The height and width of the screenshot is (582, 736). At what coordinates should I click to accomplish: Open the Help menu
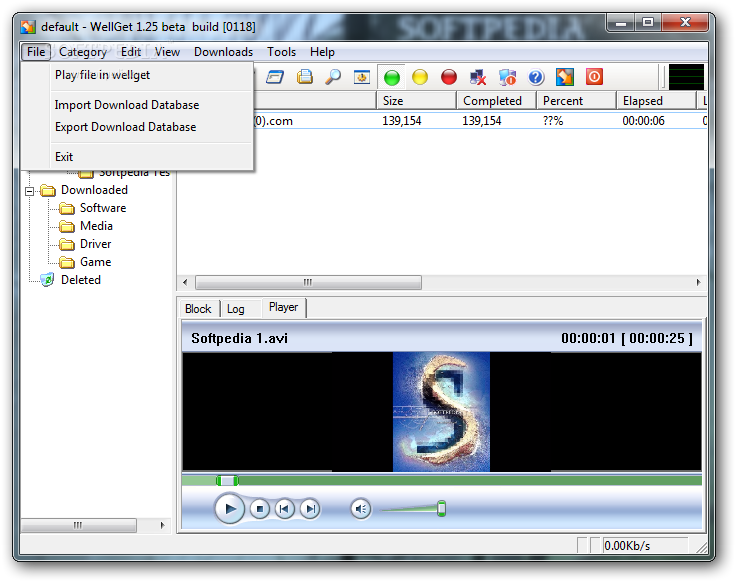[x=322, y=52]
